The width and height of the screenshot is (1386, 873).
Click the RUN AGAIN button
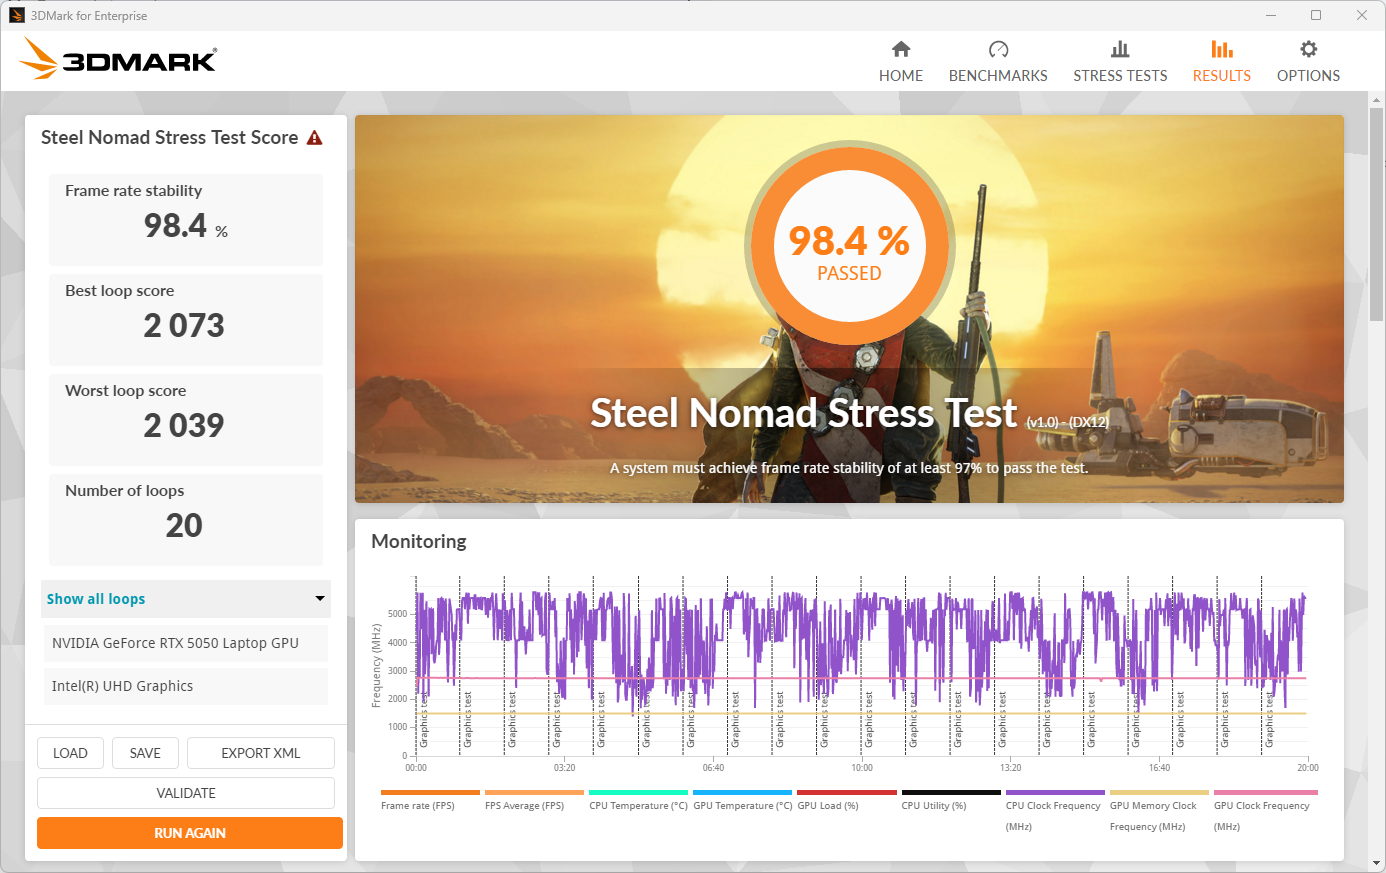pos(190,833)
